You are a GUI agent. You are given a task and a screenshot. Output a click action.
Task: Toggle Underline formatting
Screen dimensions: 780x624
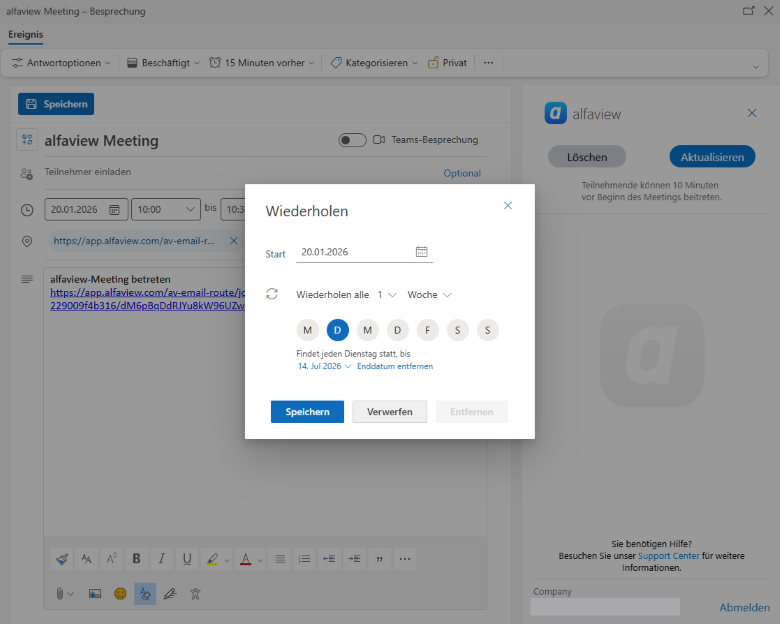point(187,559)
